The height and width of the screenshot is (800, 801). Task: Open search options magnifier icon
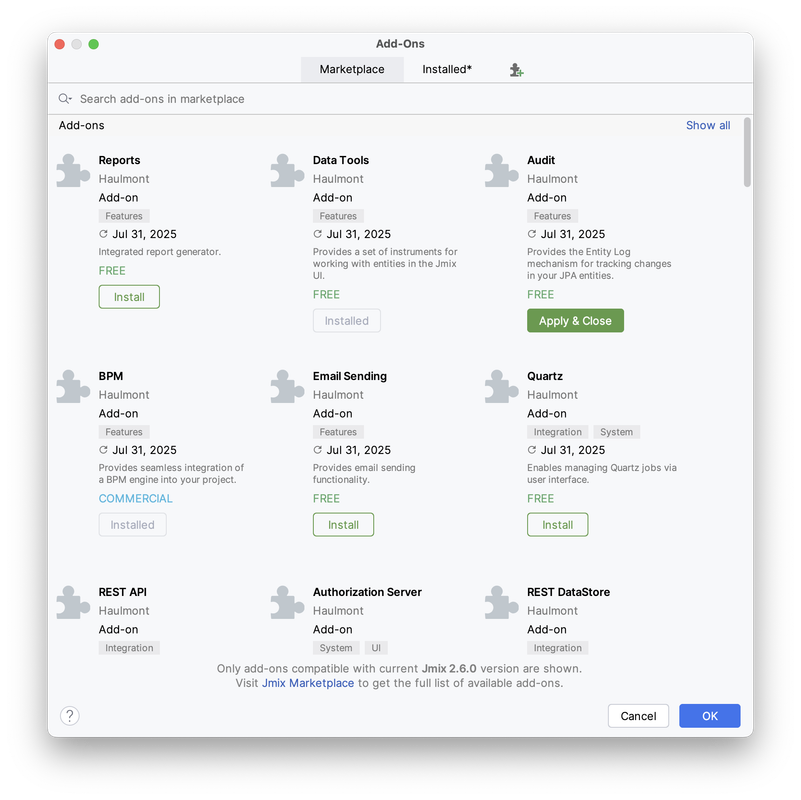point(65,99)
